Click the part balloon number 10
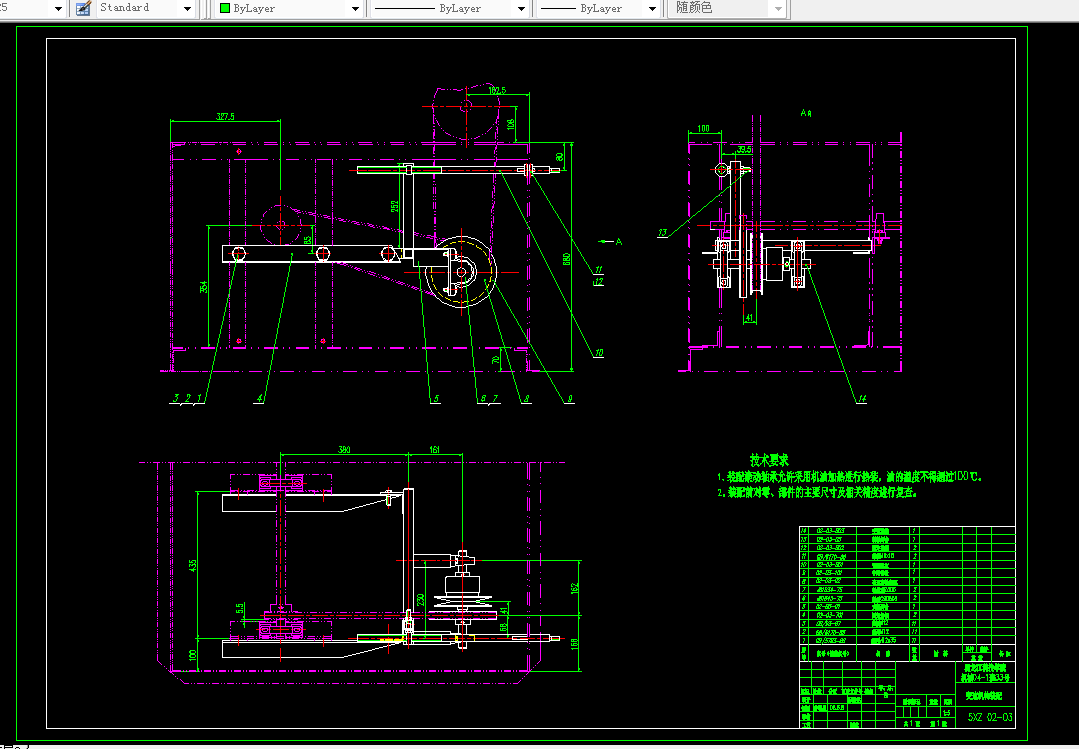Screen dimensions: 1079x749 click(598, 352)
